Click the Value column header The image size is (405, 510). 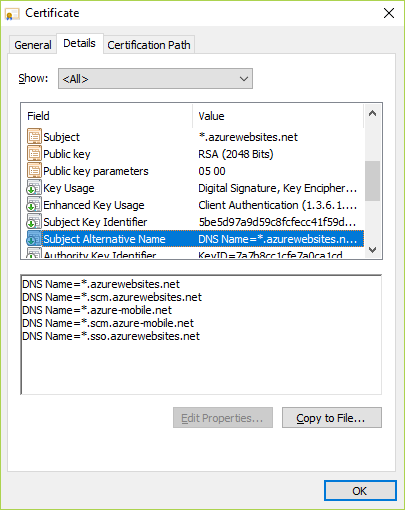(278, 116)
